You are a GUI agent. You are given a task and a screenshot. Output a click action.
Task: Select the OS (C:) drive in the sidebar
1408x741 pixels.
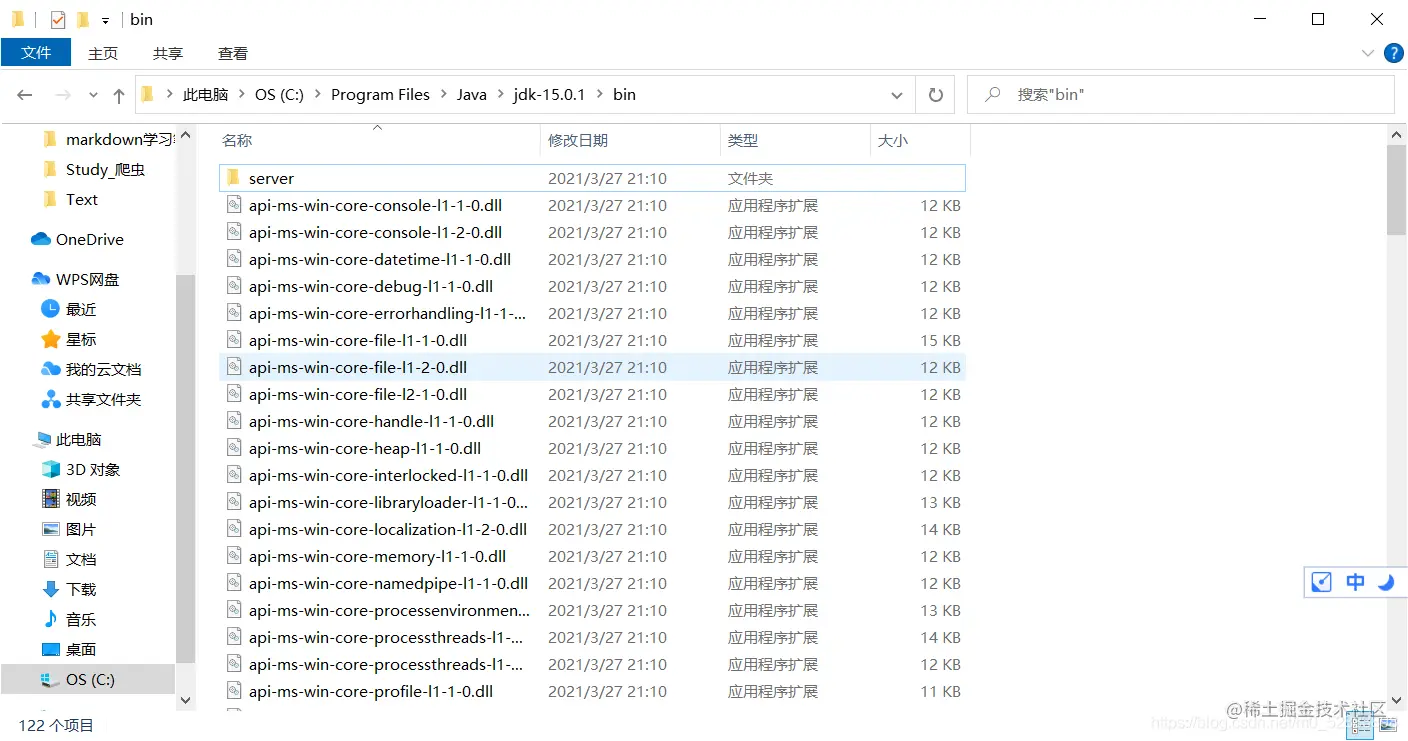tap(88, 679)
